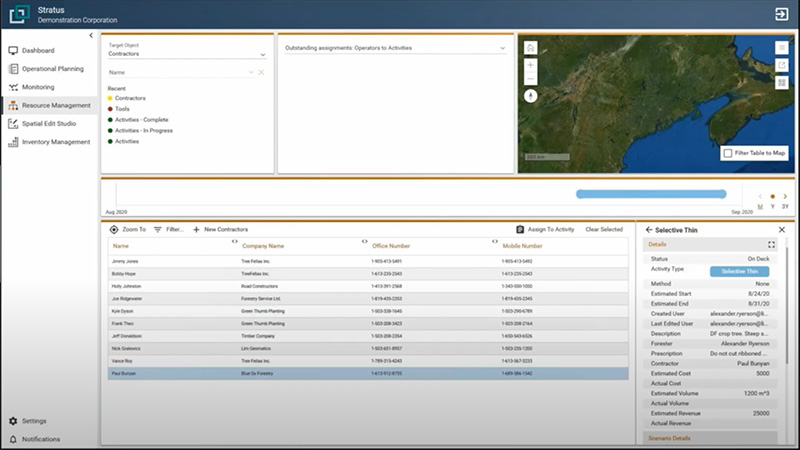Image resolution: width=800 pixels, height=450 pixels.
Task: Sort by Company Name column header
Action: click(263, 246)
